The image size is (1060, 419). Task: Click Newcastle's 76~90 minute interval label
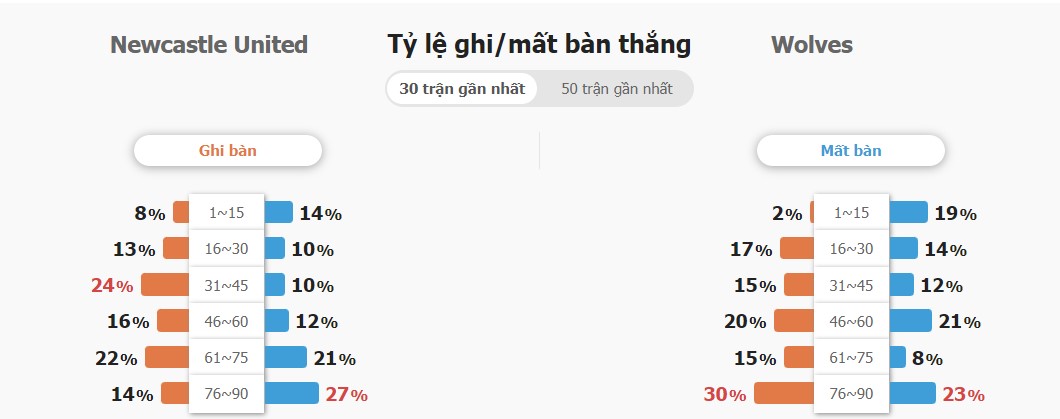pos(226,393)
